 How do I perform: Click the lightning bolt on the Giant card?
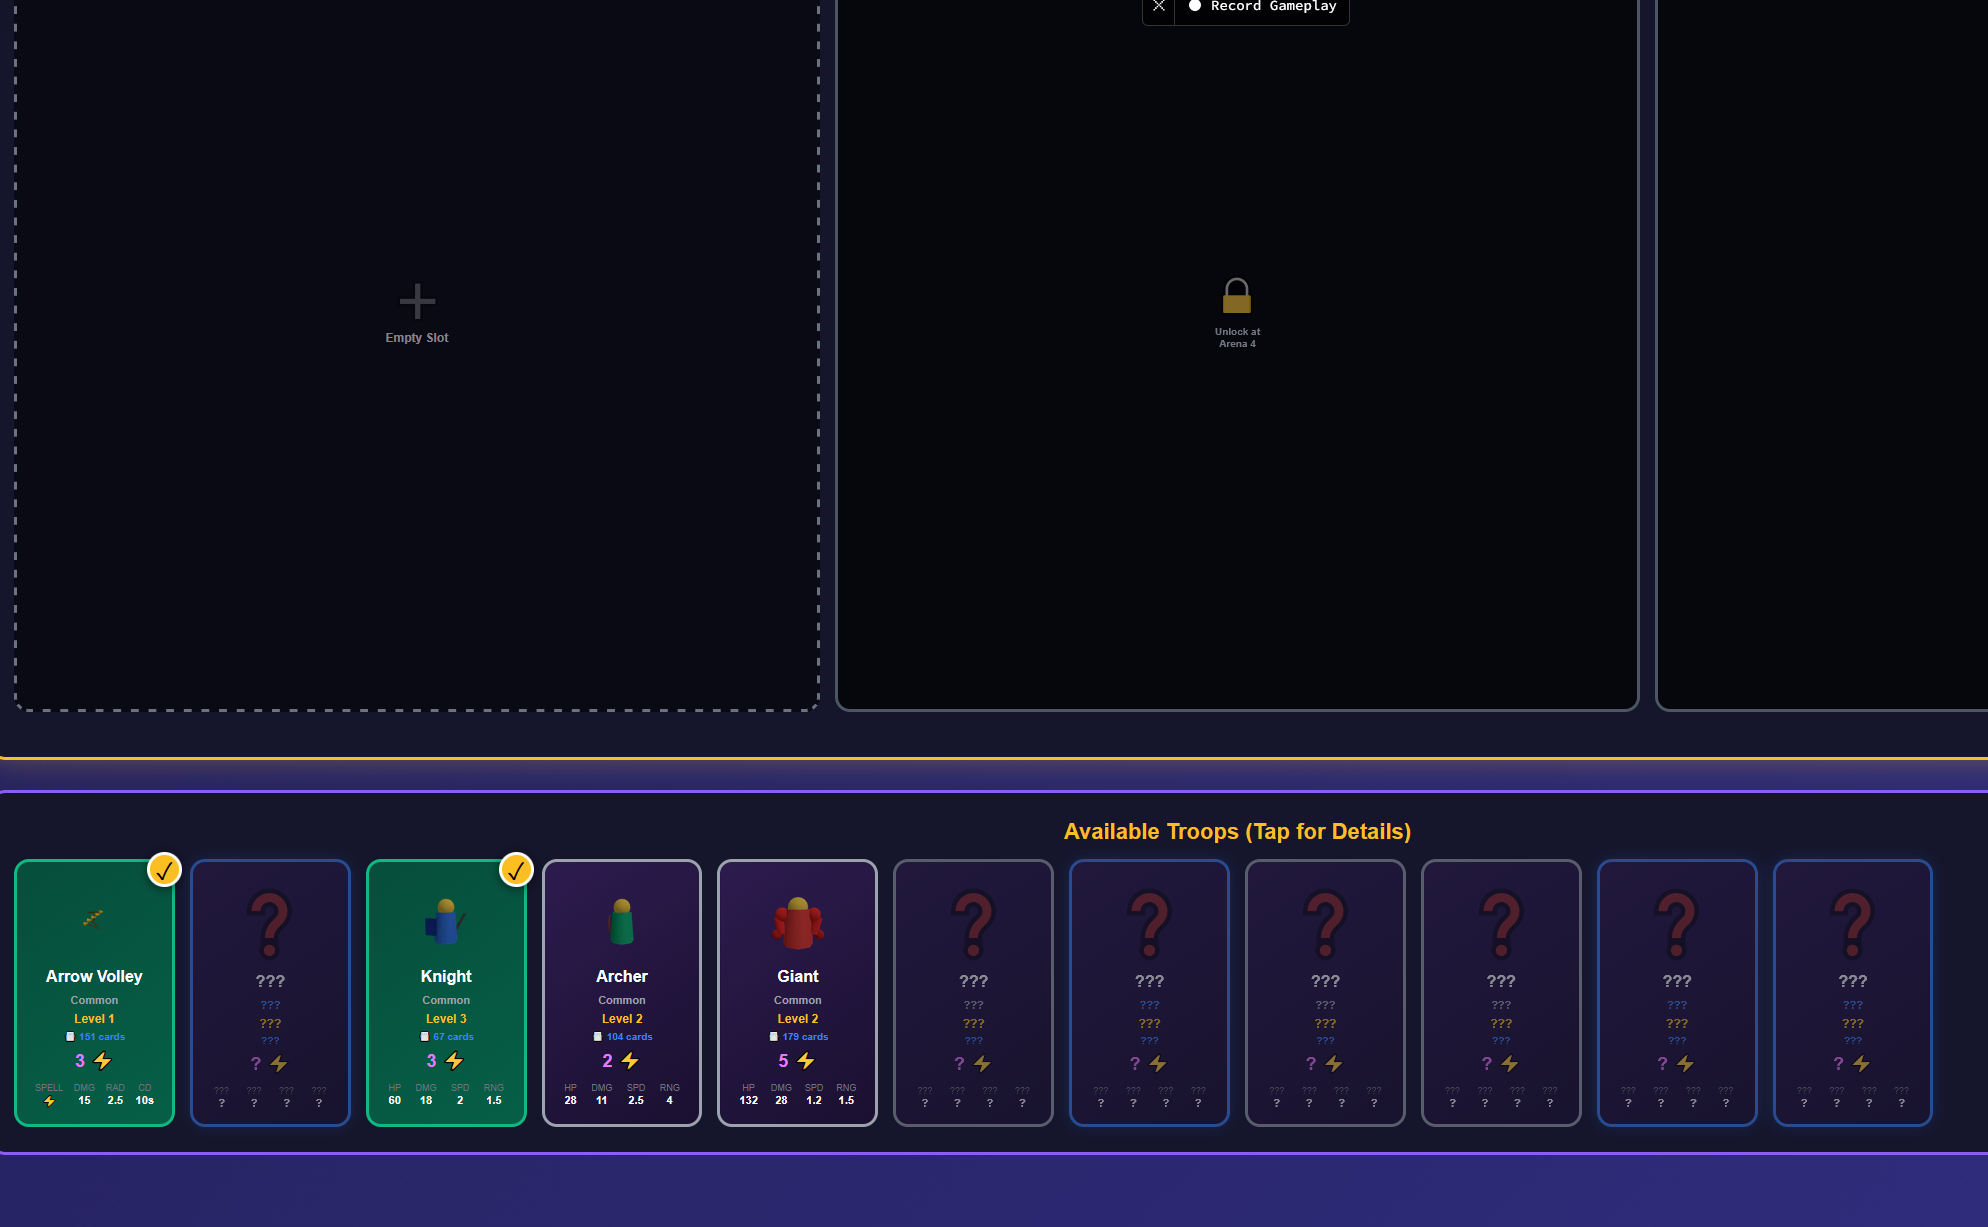[x=806, y=1061]
